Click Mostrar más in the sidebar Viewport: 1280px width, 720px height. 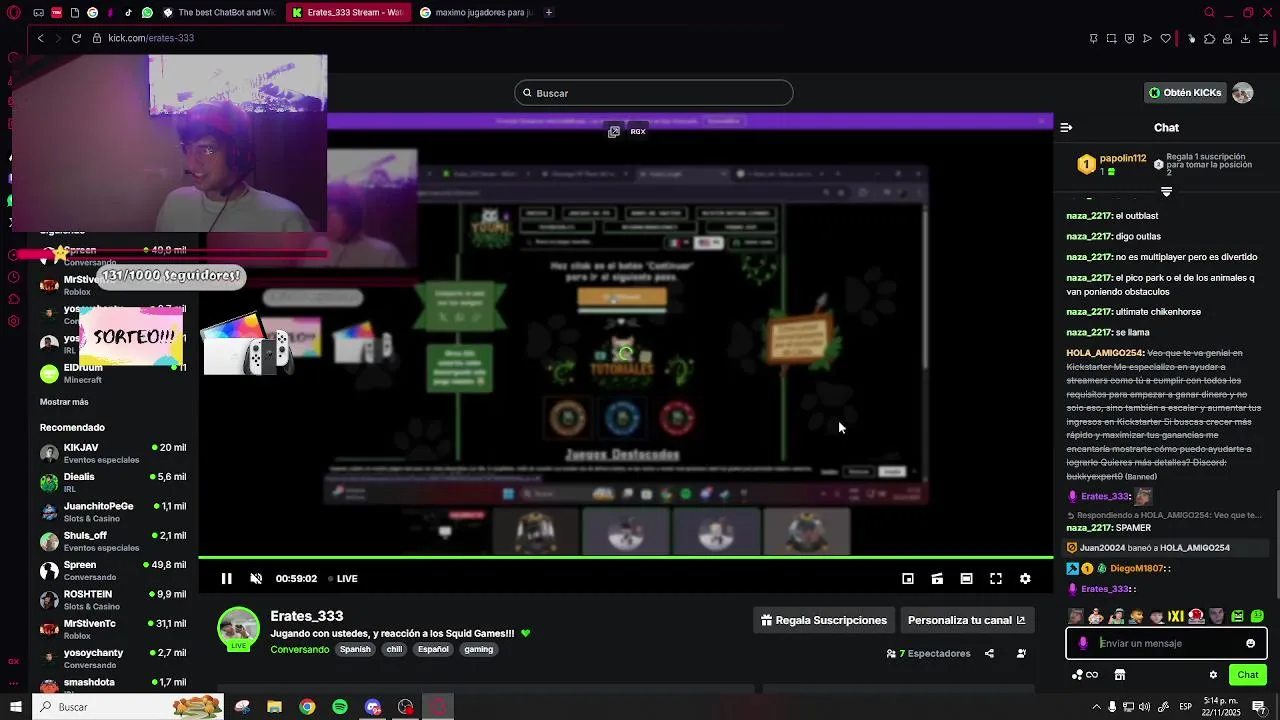pyautogui.click(x=64, y=402)
